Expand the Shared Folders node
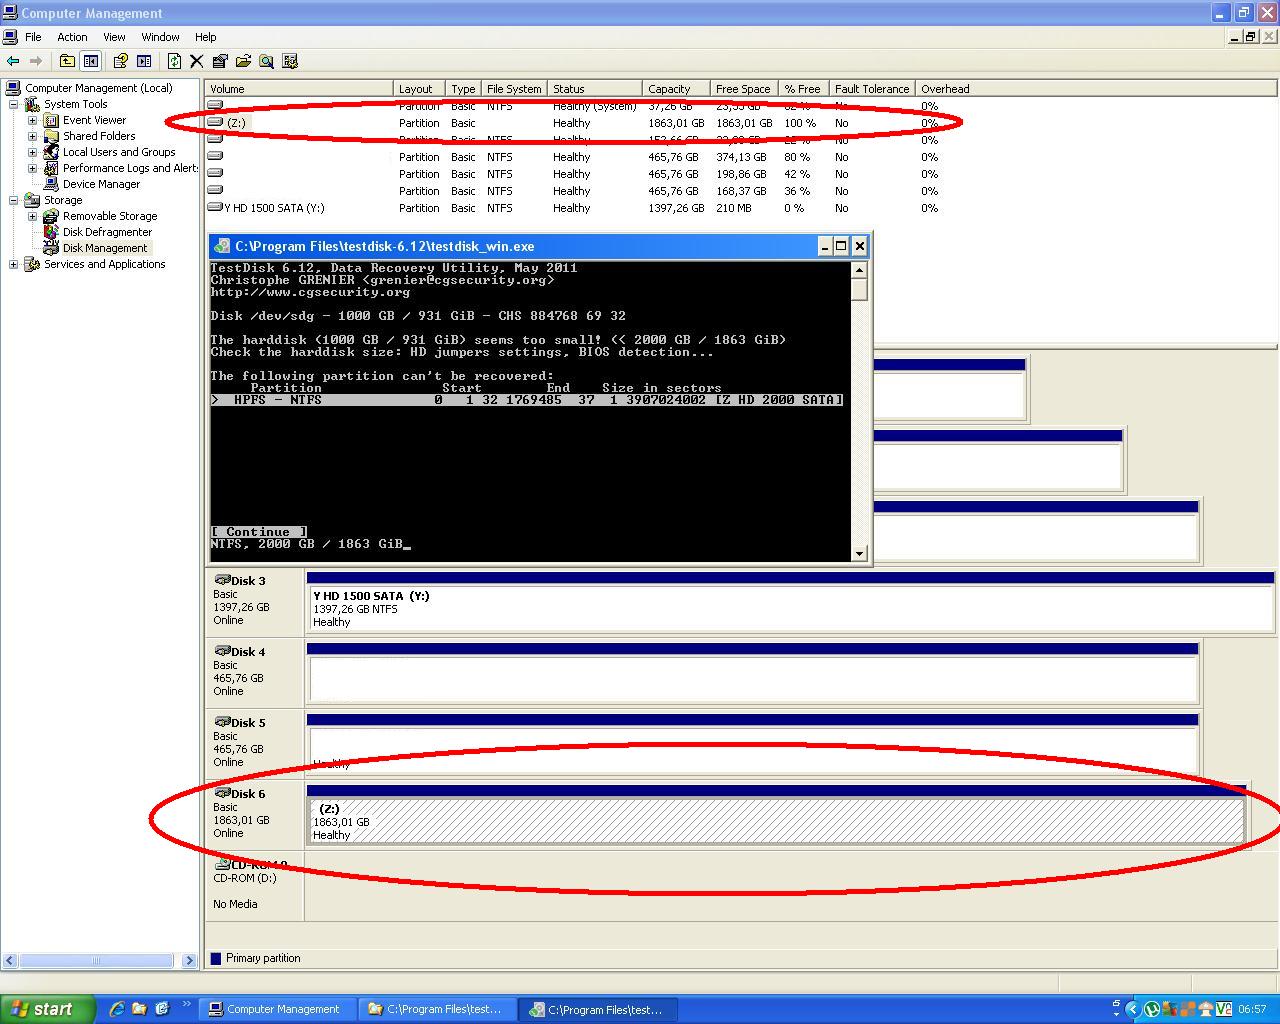1280x1024 pixels. [33, 136]
